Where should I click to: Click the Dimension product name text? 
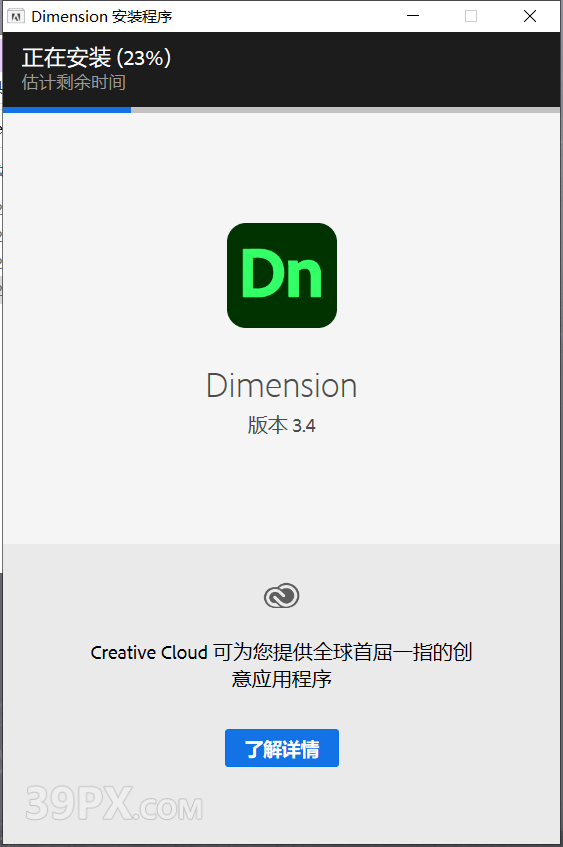[x=282, y=386]
